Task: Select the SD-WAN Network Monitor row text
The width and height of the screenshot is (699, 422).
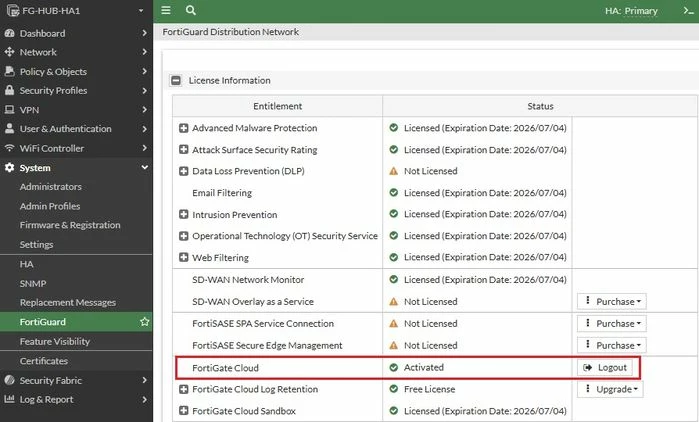Action: tap(248, 280)
